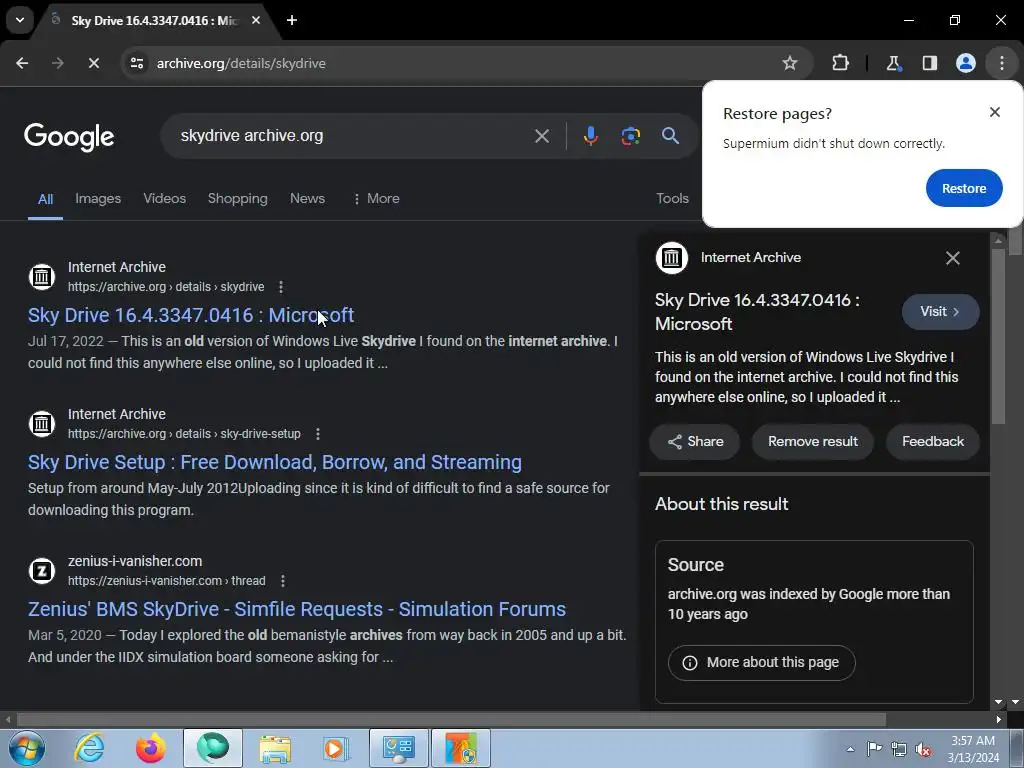
Task: Expand the More search filters
Action: pyautogui.click(x=376, y=199)
